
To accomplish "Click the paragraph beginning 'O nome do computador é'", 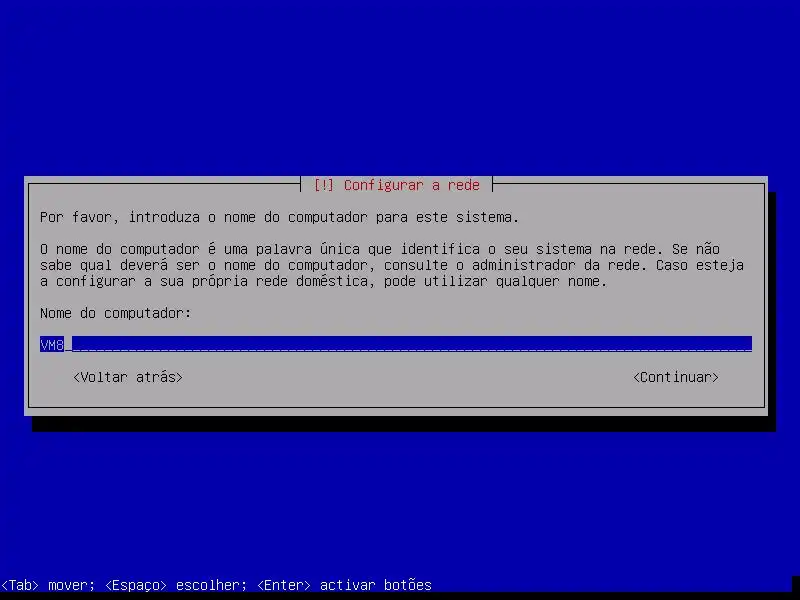I will pyautogui.click(x=392, y=265).
